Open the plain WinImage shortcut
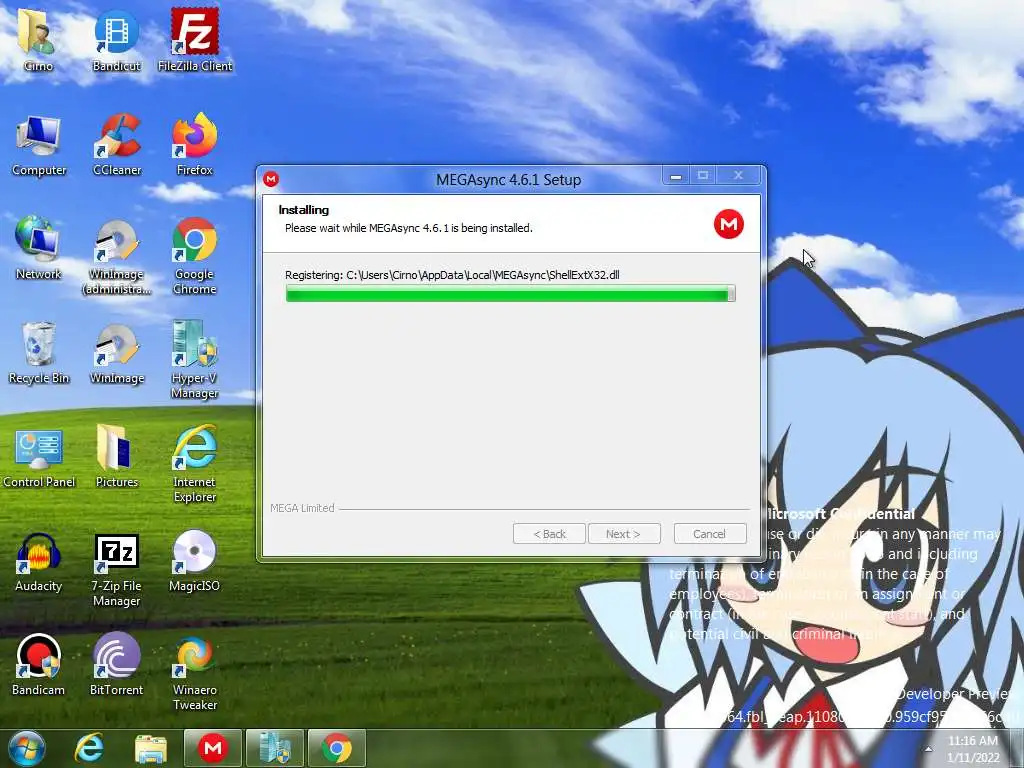Image resolution: width=1024 pixels, height=768 pixels. tap(116, 353)
